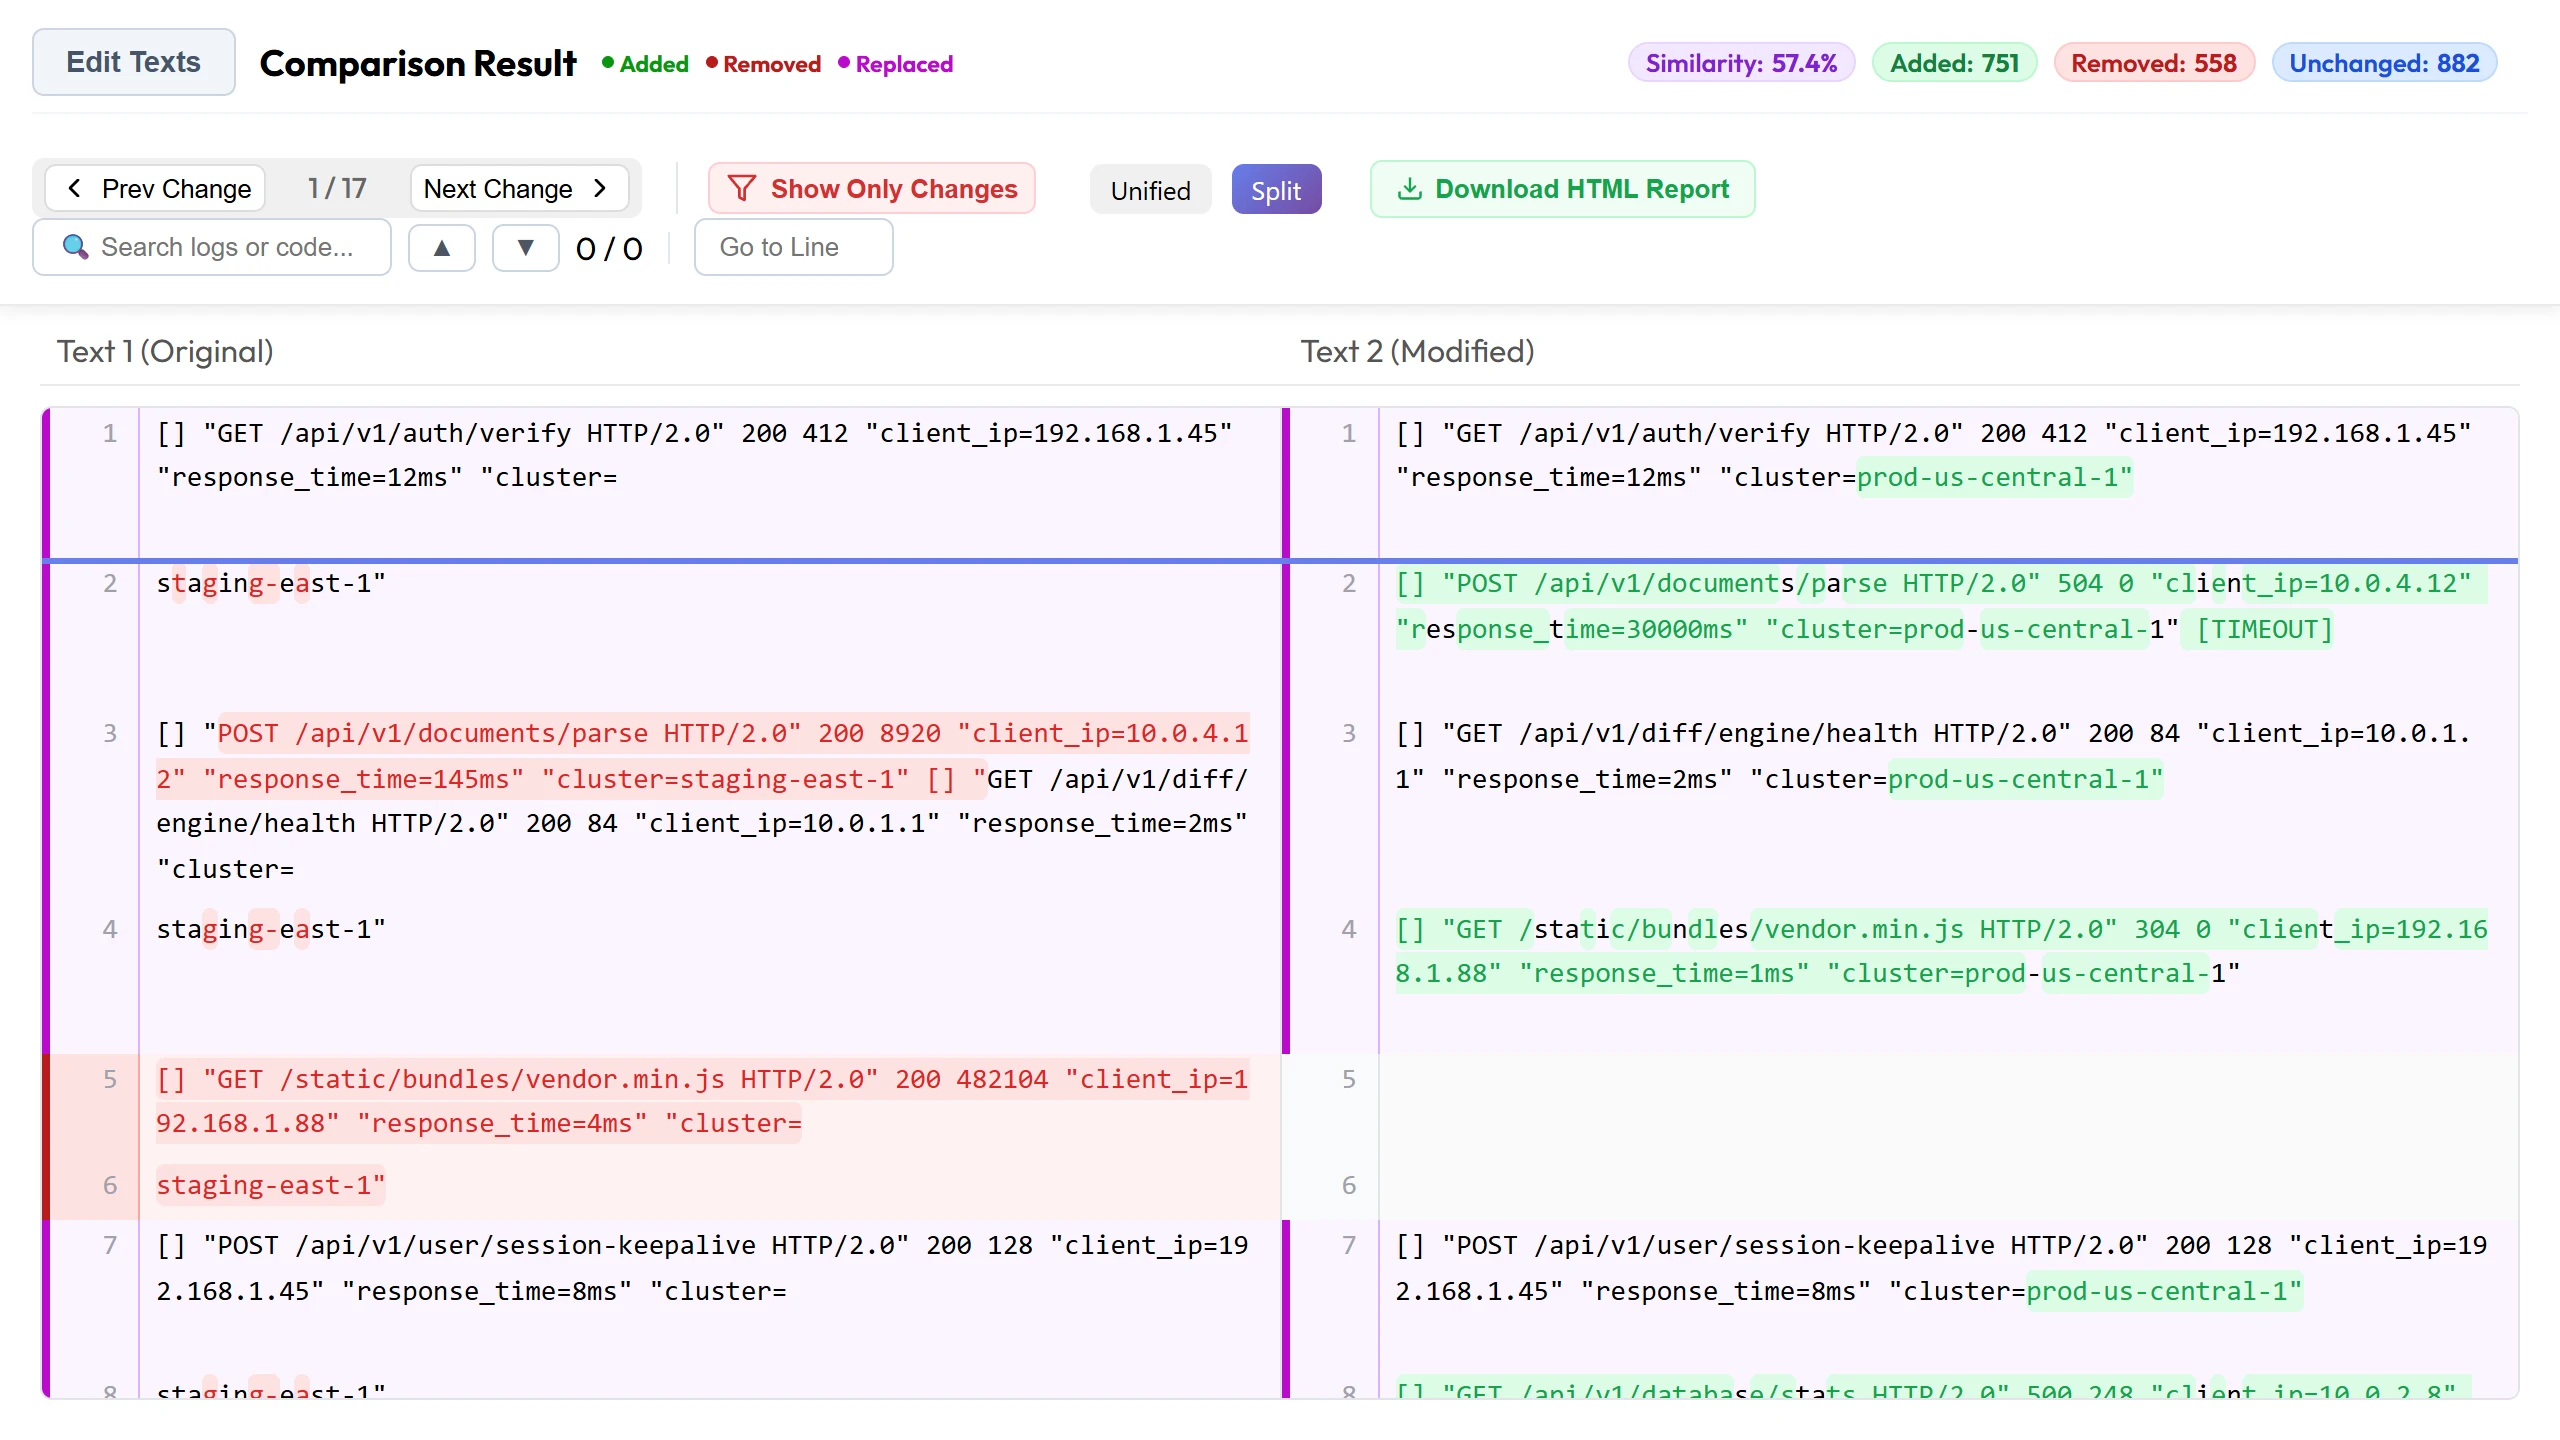Click line number 5 in Original pane
Viewport: 2560px width, 1440px height.
coord(110,1079)
